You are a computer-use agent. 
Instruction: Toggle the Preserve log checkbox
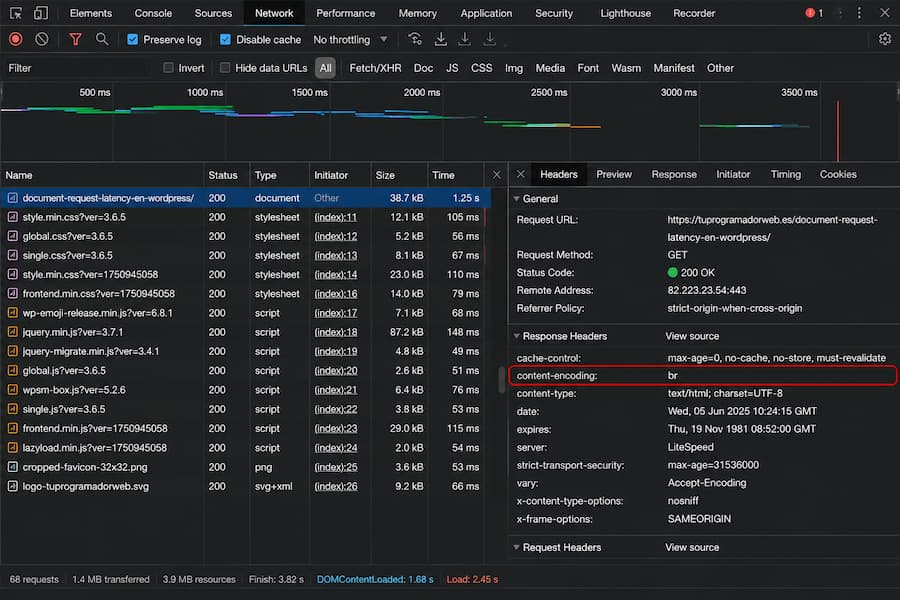coord(133,39)
